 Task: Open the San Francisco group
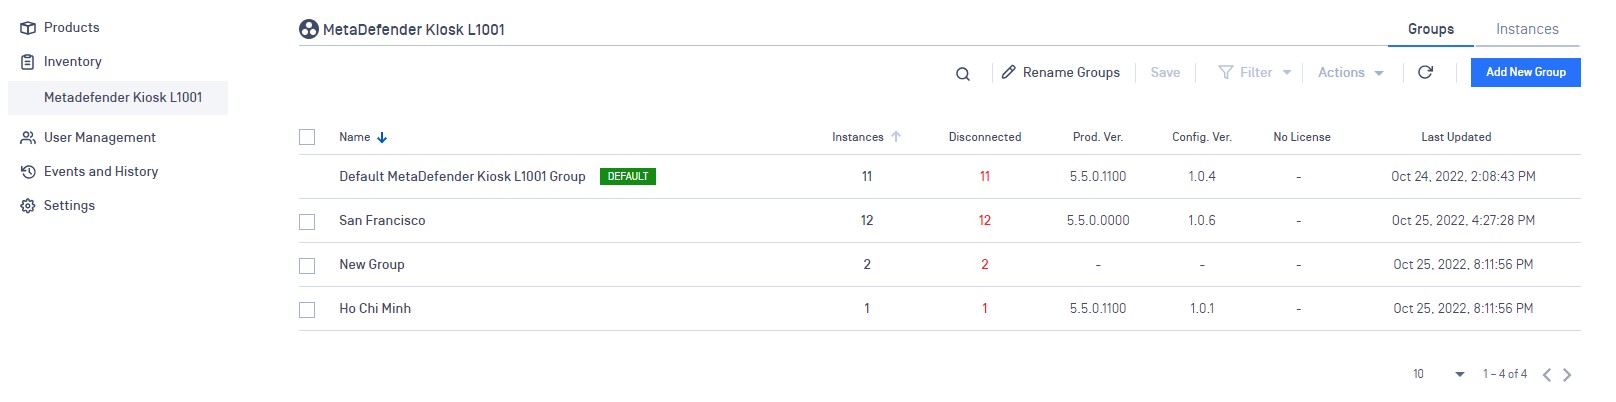pyautogui.click(x=382, y=221)
